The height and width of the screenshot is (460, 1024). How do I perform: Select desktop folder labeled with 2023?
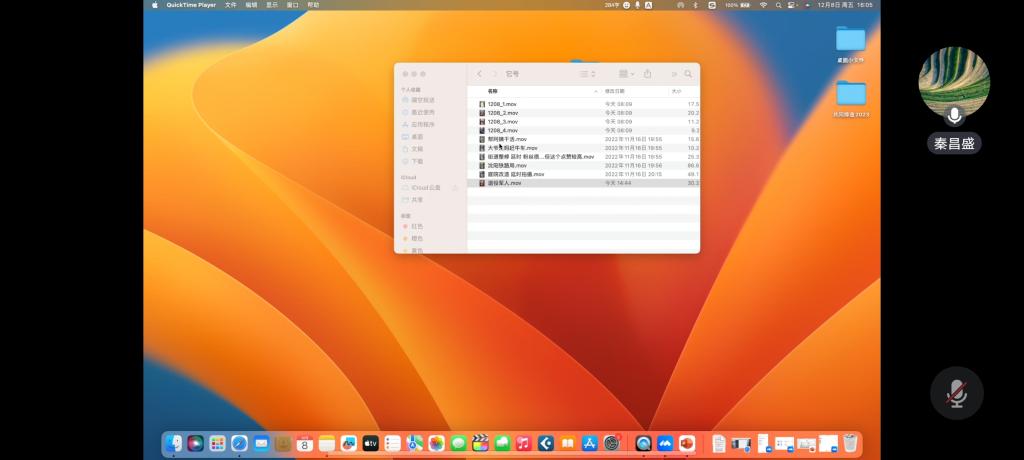point(851,93)
